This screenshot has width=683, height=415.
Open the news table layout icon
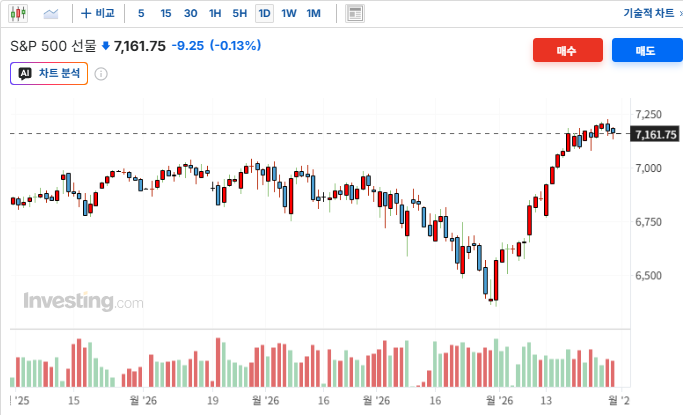355,13
